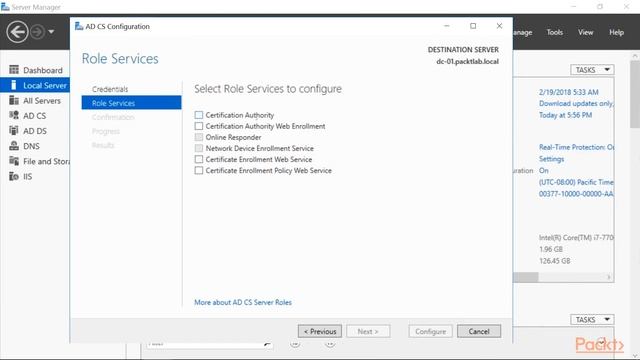Click the Server Manager title bar icon

click(5, 7)
